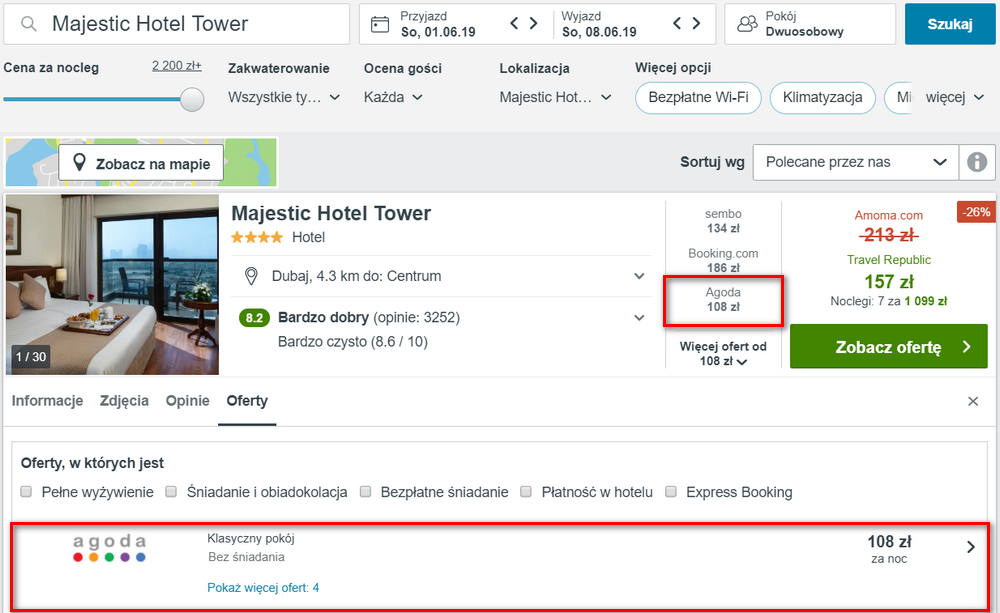This screenshot has width=1000, height=613.
Task: Click the room guests icon
Action: 747,24
